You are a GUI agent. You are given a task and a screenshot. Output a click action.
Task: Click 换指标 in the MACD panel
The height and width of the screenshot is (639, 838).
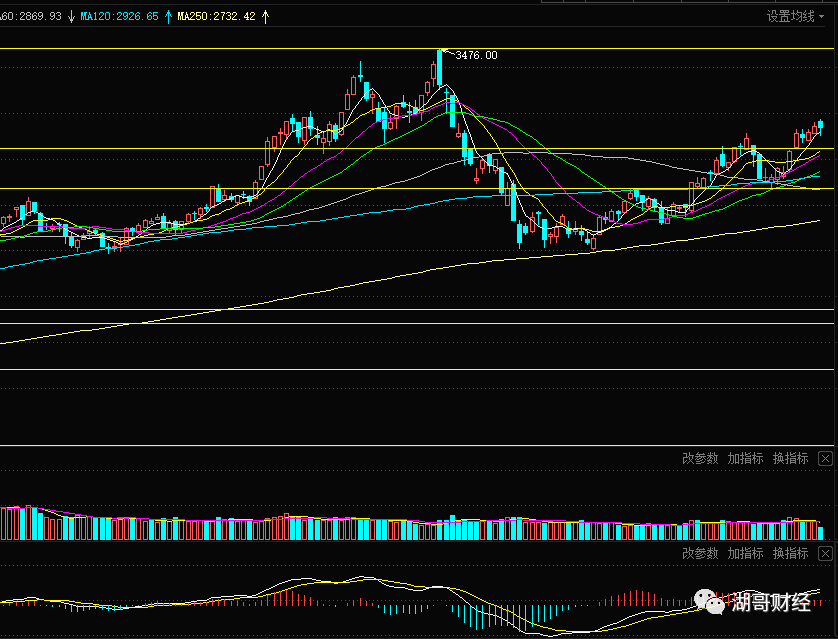click(790, 553)
